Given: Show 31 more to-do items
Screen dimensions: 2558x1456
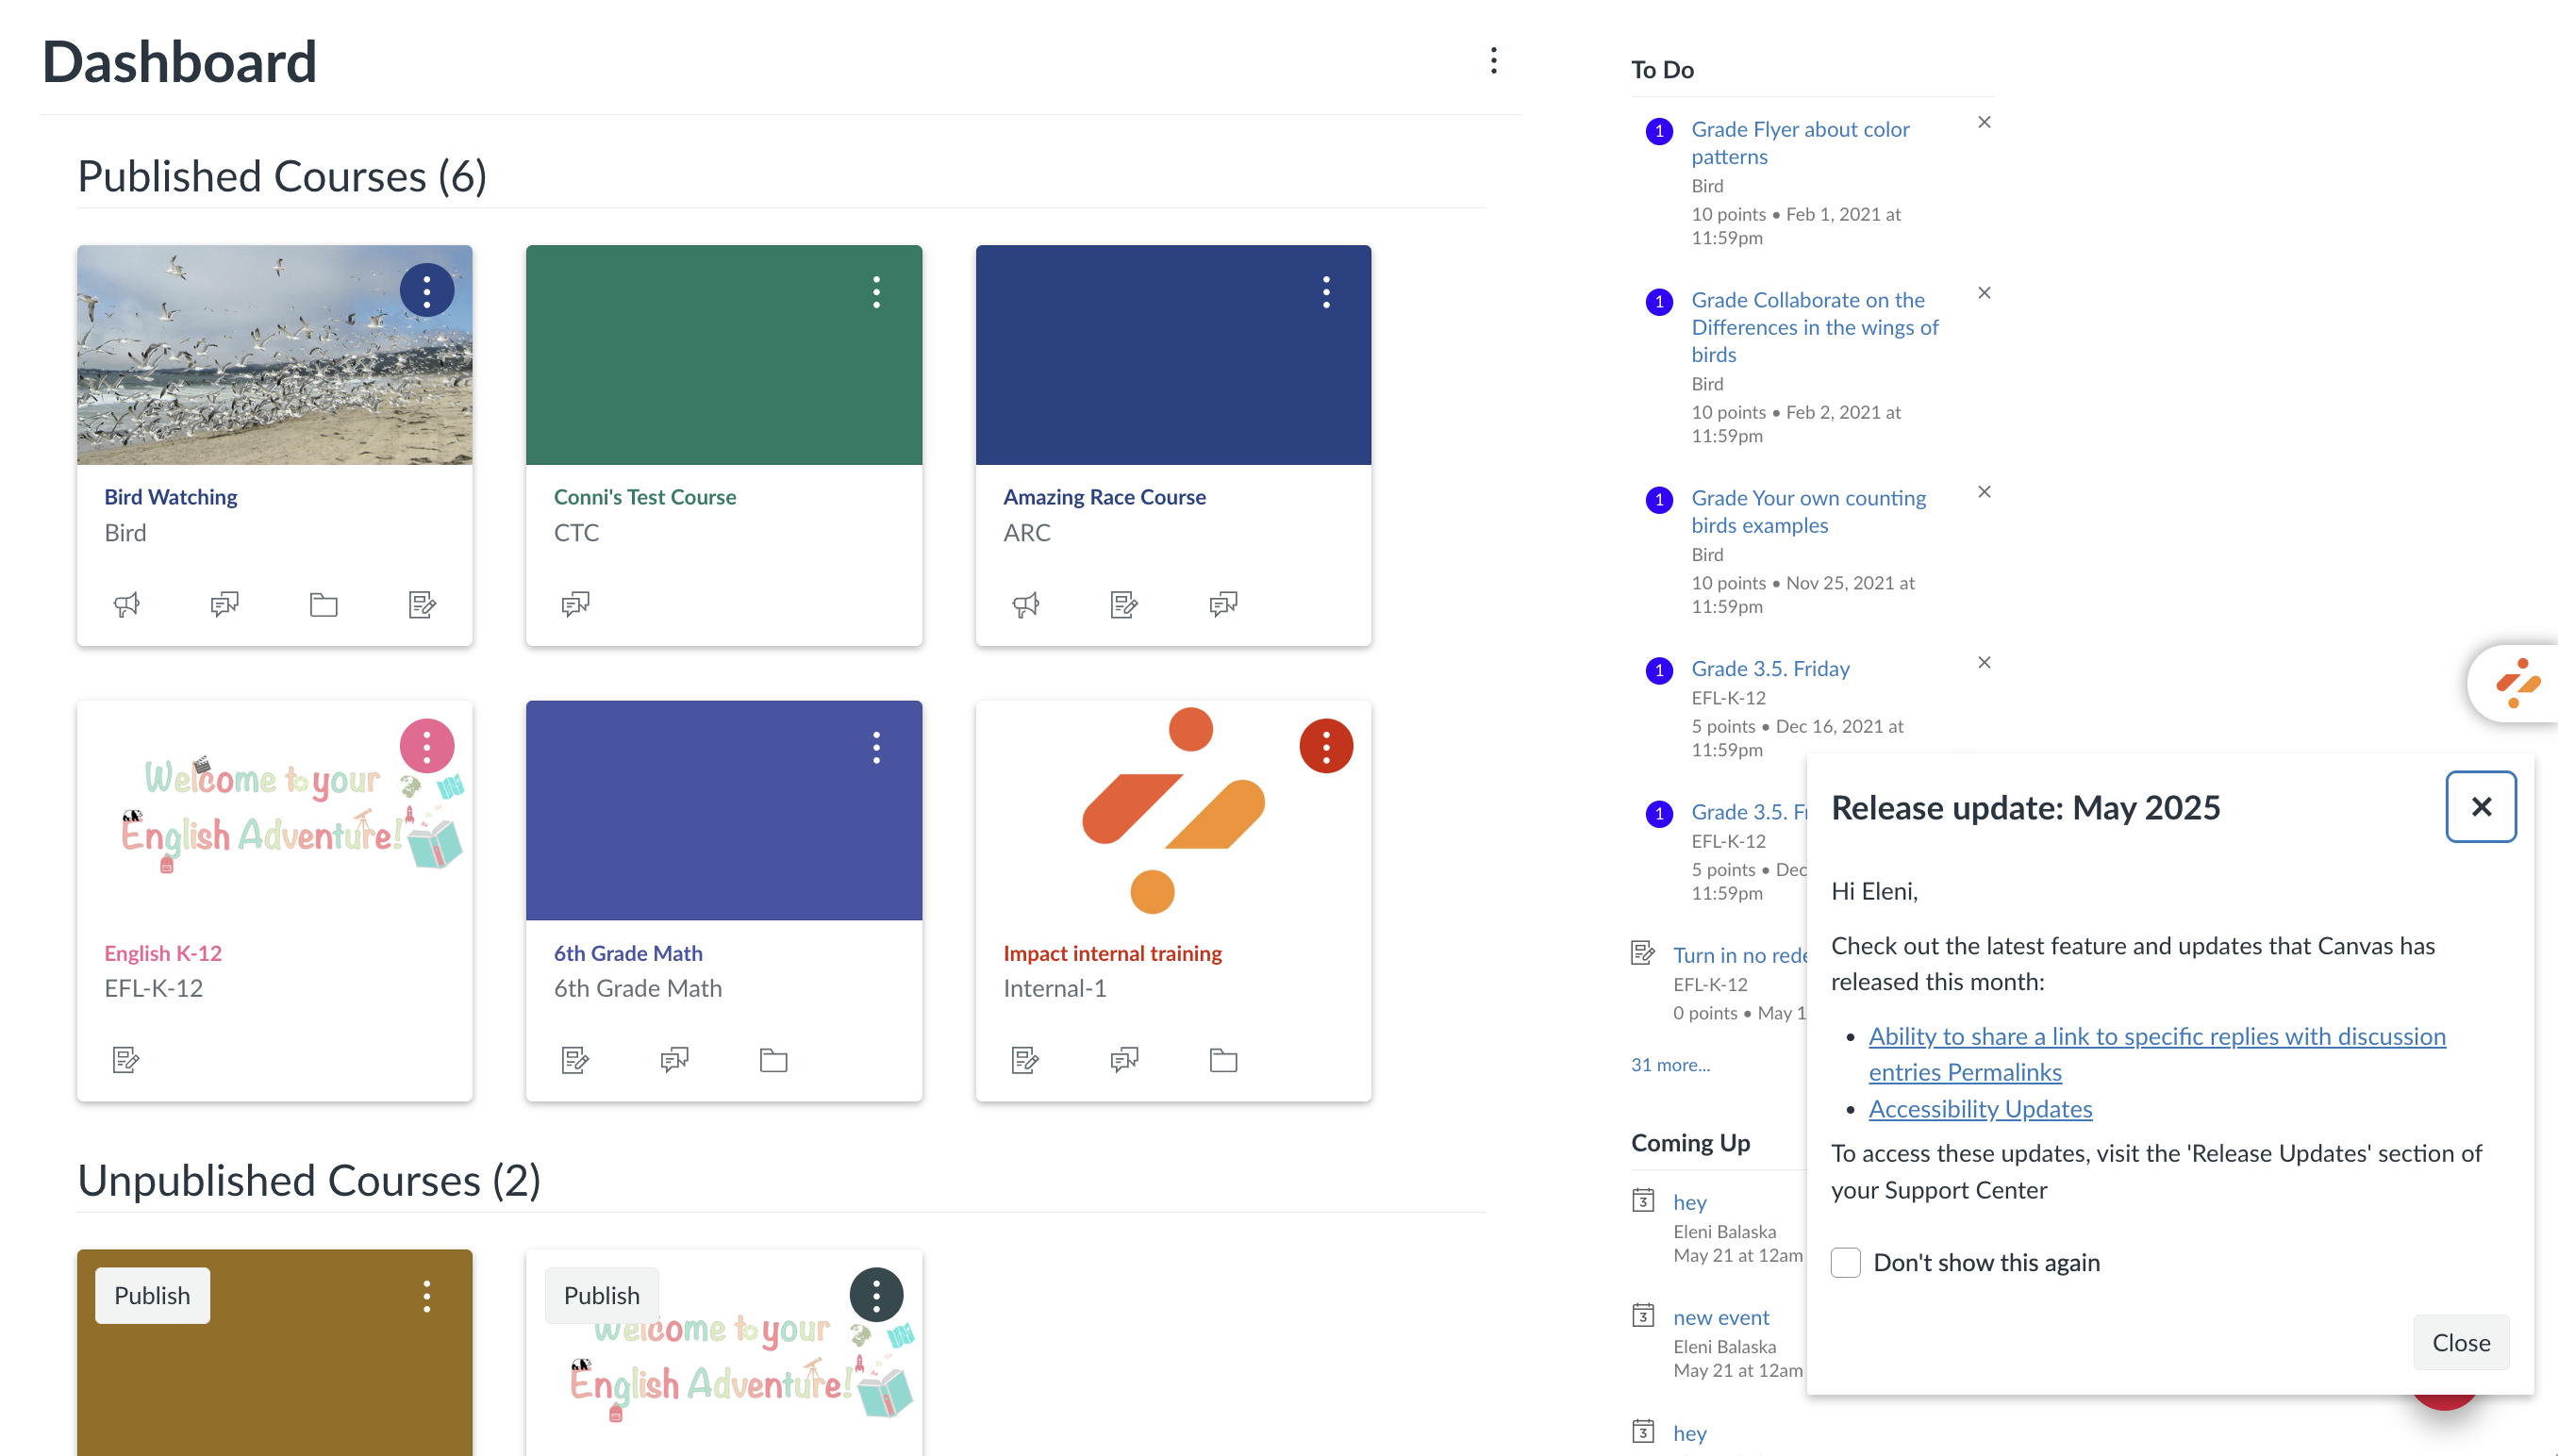Looking at the screenshot, I should [1669, 1065].
